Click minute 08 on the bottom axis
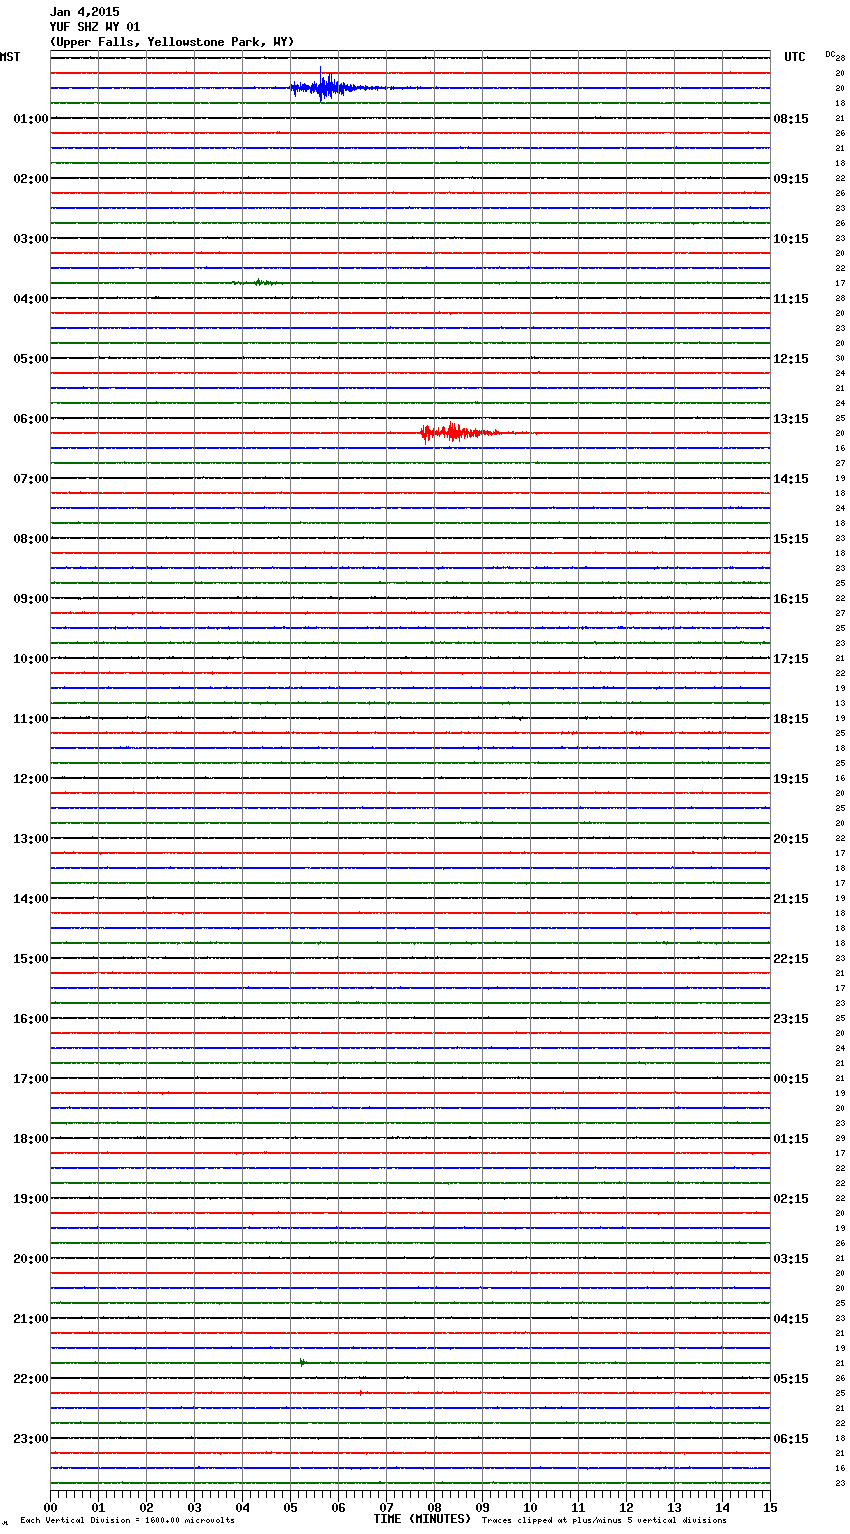The image size is (850, 1534). [434, 1507]
